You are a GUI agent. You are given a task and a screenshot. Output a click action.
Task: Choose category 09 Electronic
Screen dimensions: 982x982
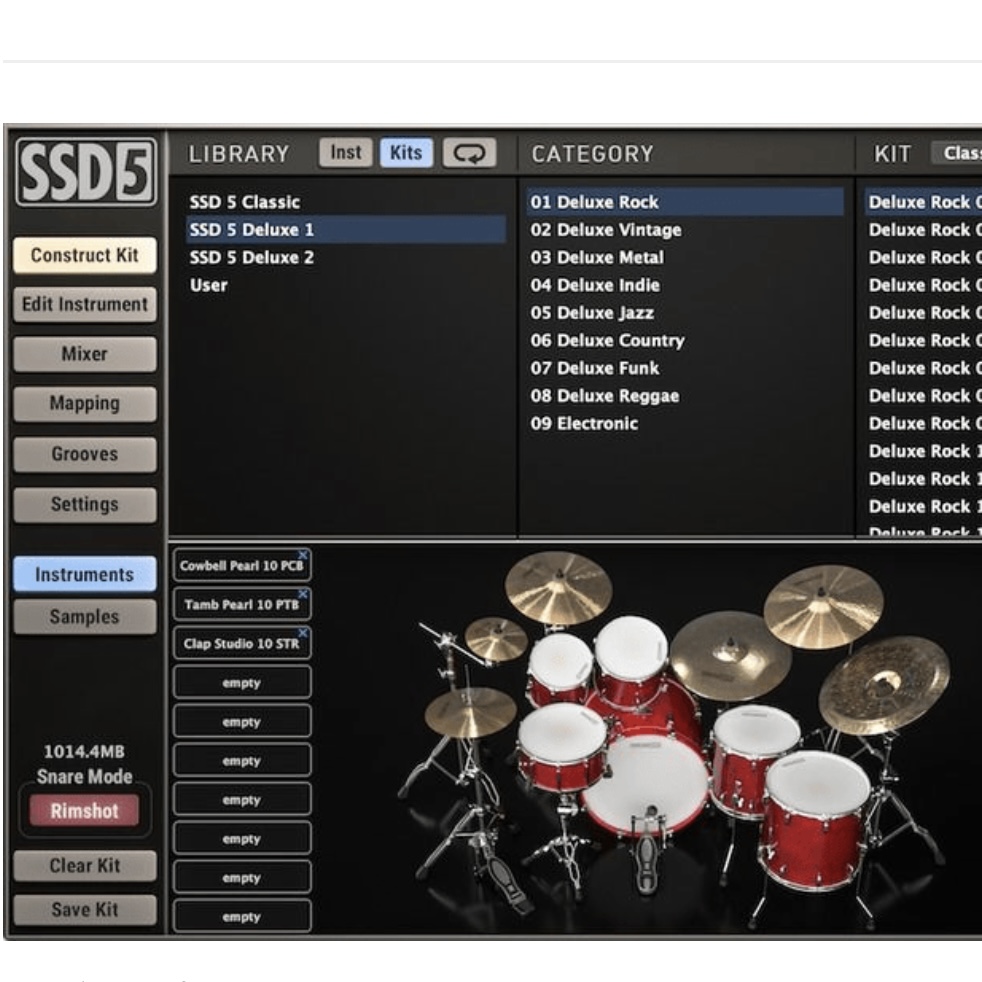685,423
